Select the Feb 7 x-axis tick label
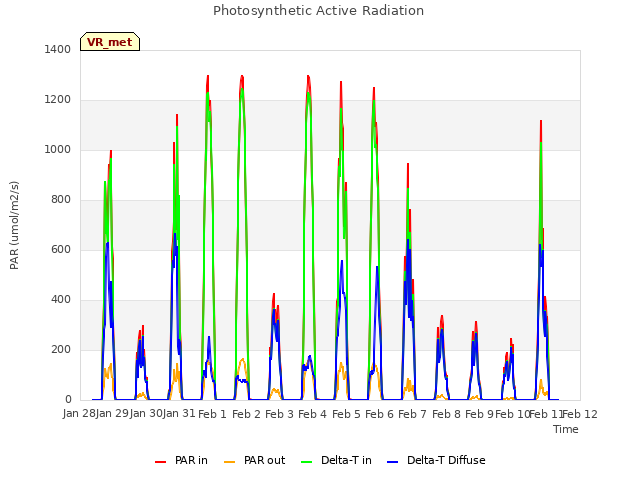640x480 pixels. tap(412, 414)
